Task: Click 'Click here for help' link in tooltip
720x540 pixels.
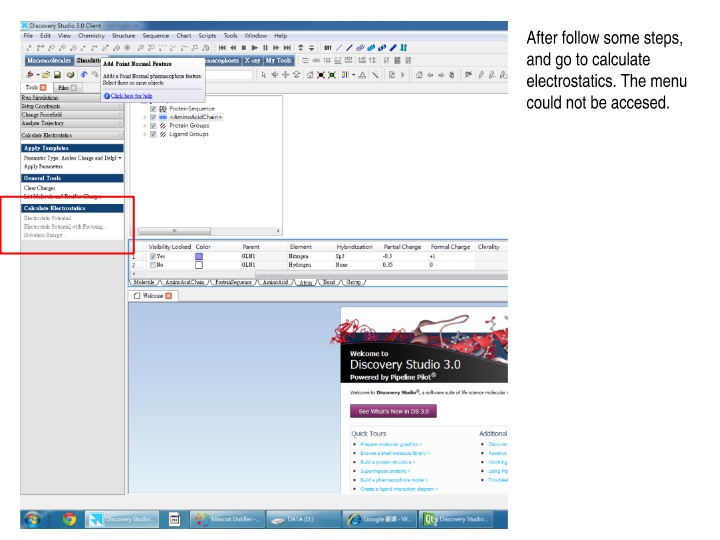Action: pos(131,96)
